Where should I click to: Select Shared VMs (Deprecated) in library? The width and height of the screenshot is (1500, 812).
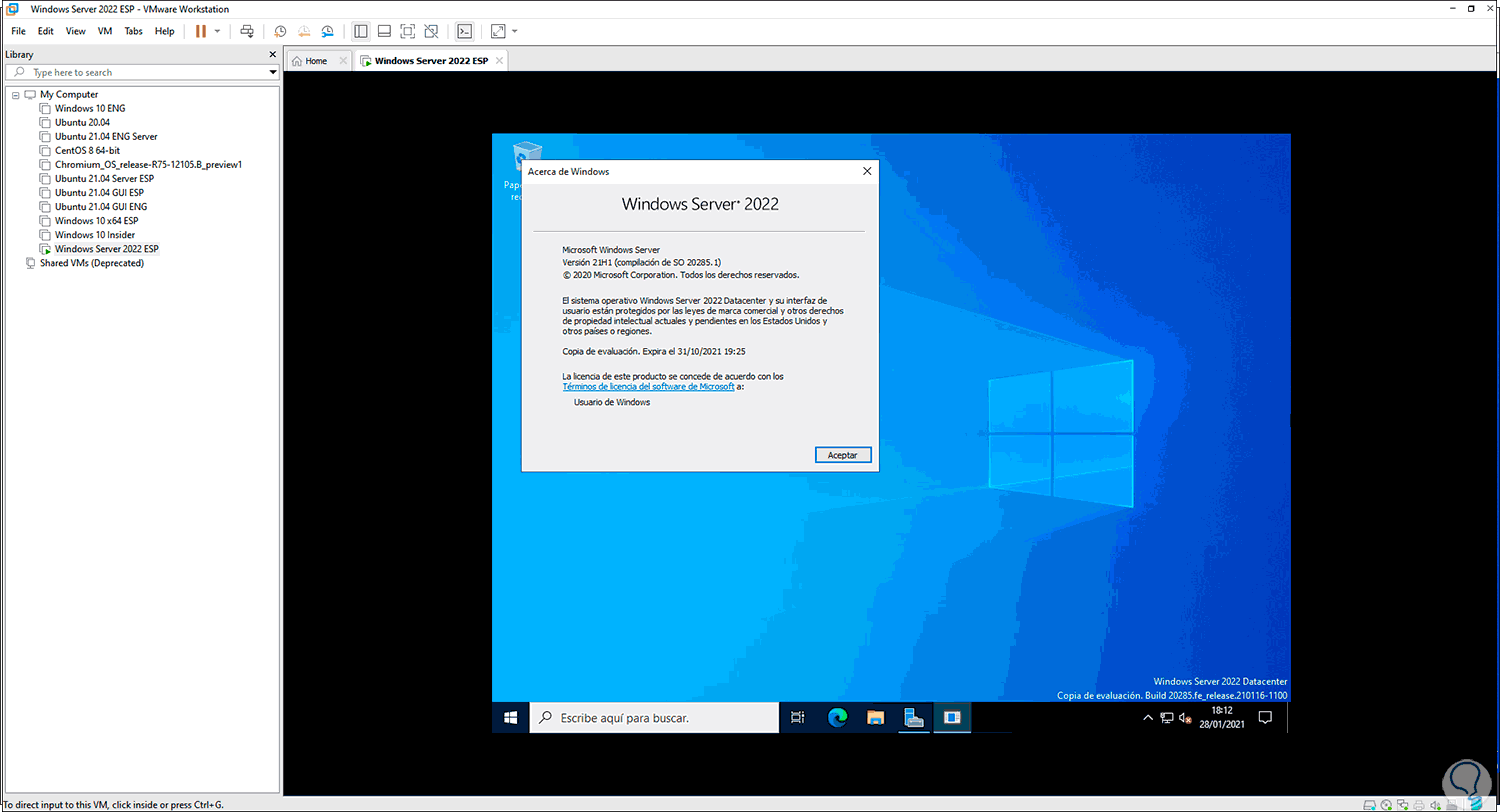pyautogui.click(x=92, y=263)
